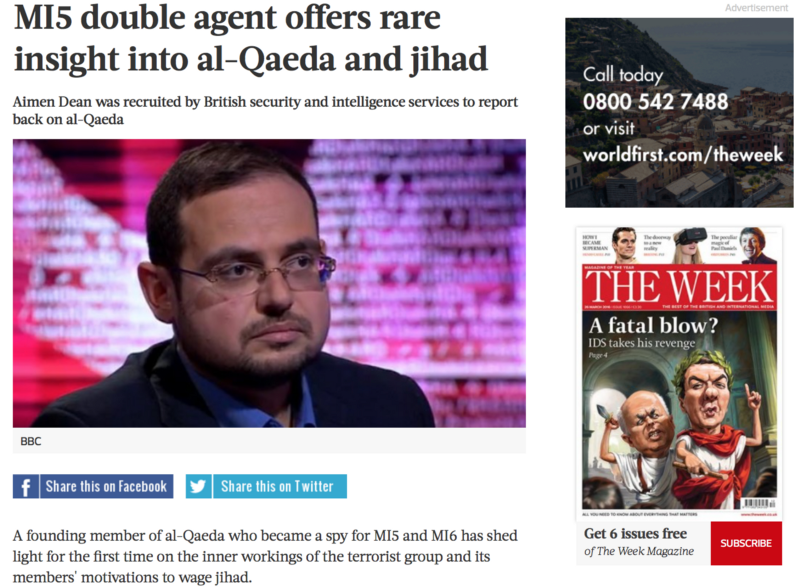
Task: Open the worldfirst.com/theweek advertisement
Action: (679, 113)
